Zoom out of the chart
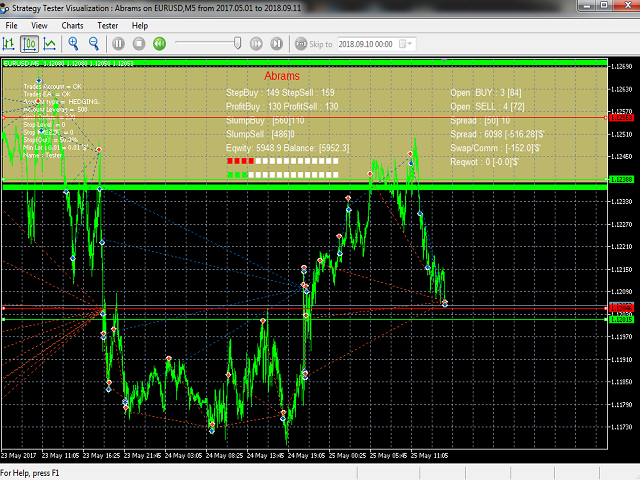640x480 pixels. tap(94, 44)
